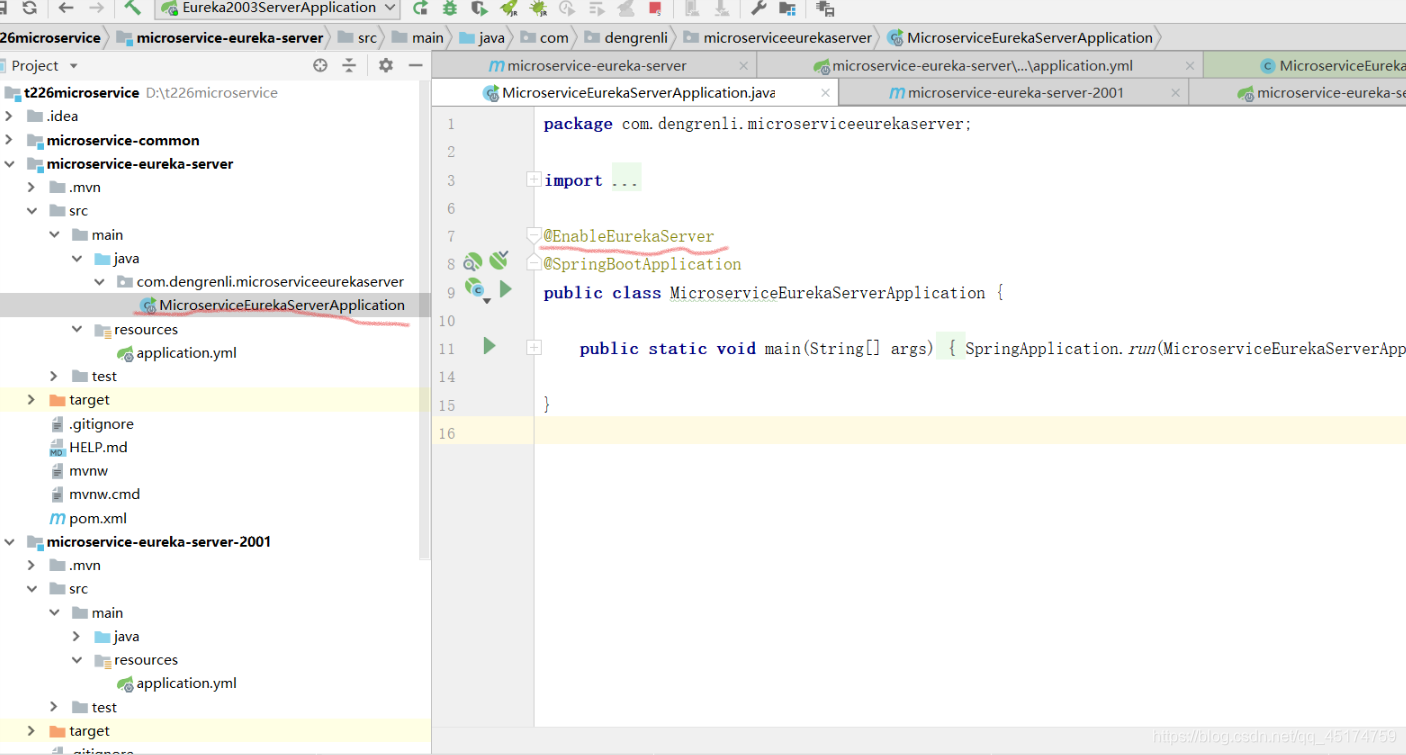Viewport: 1406px width, 755px height.
Task: Switch to the microservice-eureka-server-2001 tab
Action: click(1015, 93)
